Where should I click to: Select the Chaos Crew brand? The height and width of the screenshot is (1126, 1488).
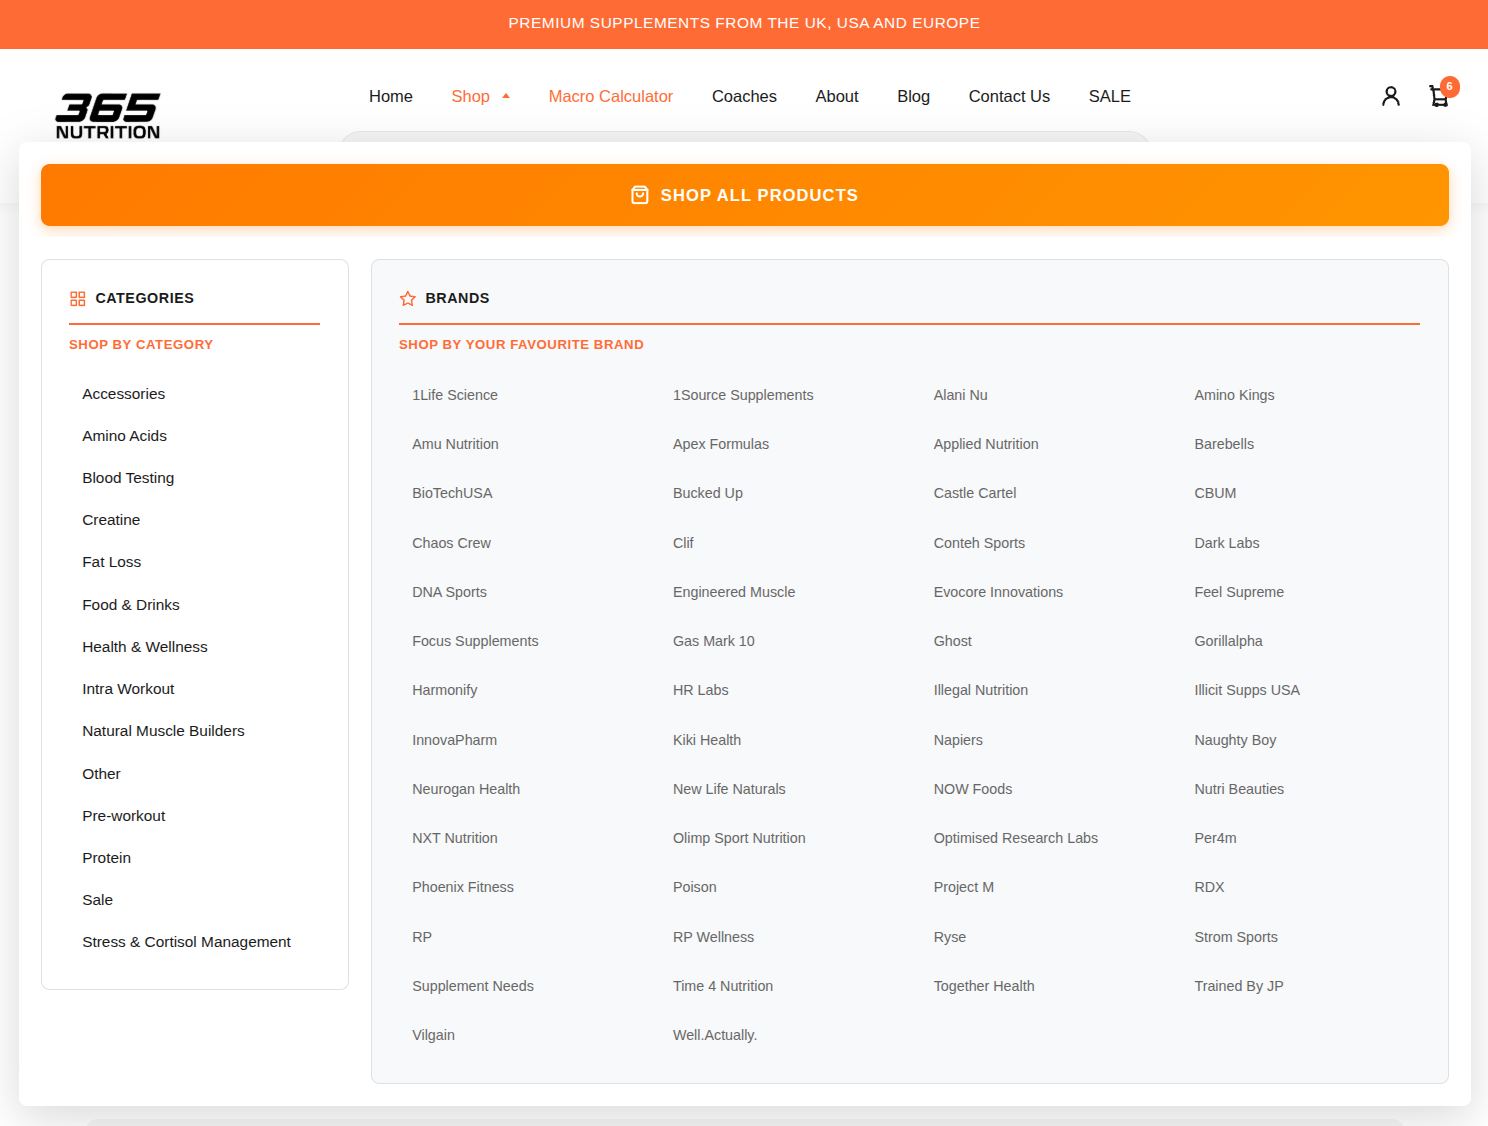click(x=451, y=543)
